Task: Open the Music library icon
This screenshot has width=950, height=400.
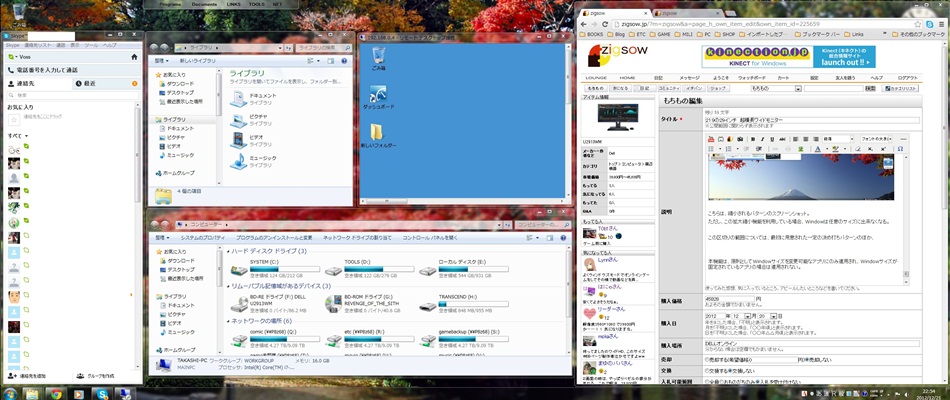Action: click(239, 160)
